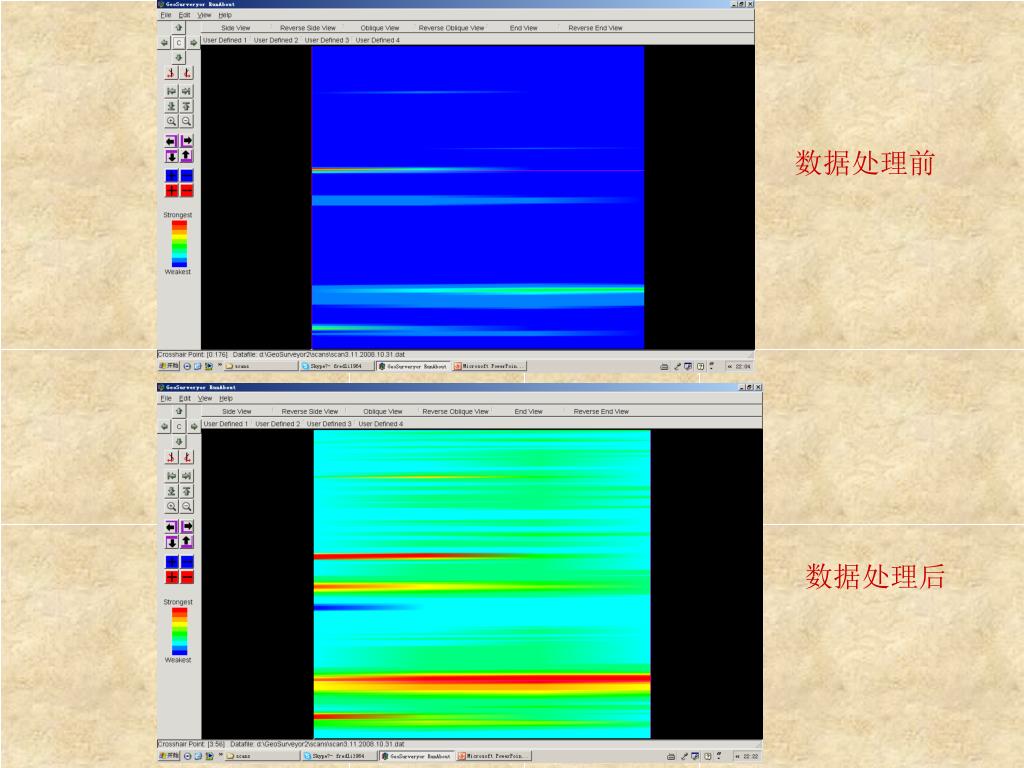Click signal strength color scale in upper window
The height and width of the screenshot is (768, 1024).
pyautogui.click(x=179, y=244)
